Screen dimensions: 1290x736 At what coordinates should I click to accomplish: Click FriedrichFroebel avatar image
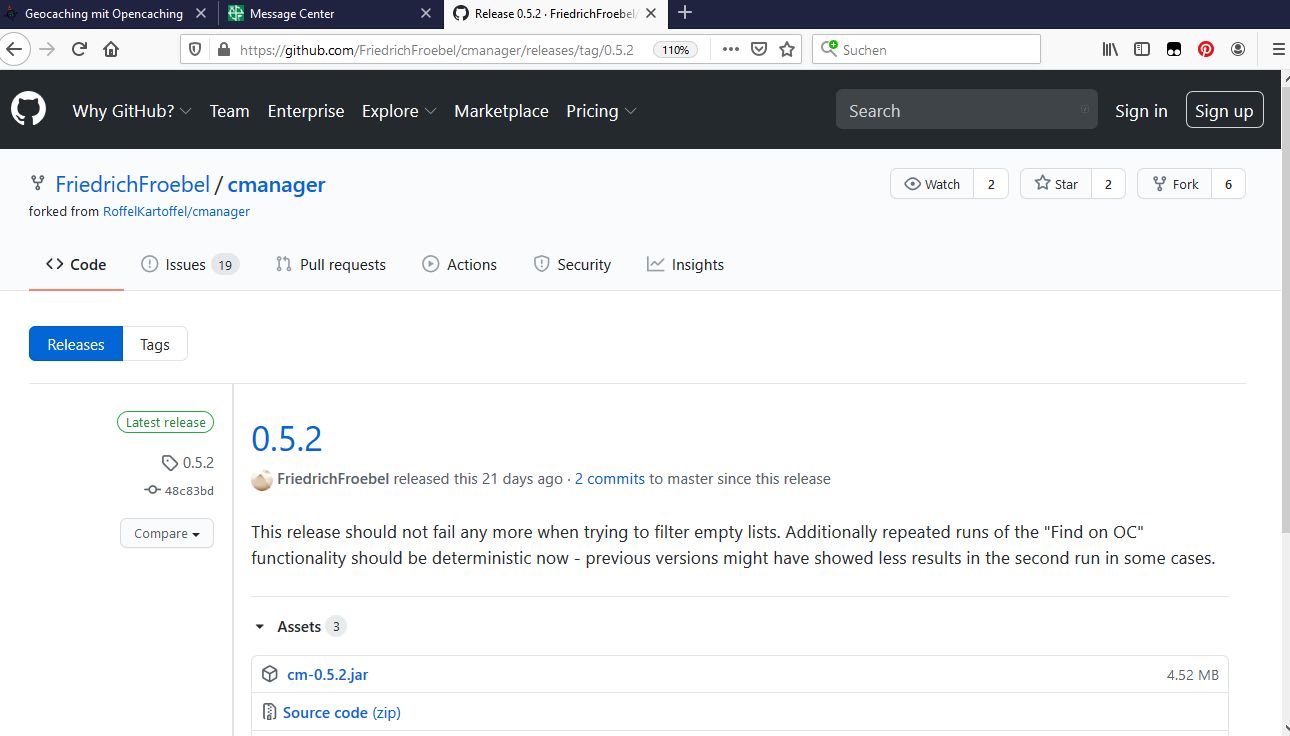click(262, 480)
